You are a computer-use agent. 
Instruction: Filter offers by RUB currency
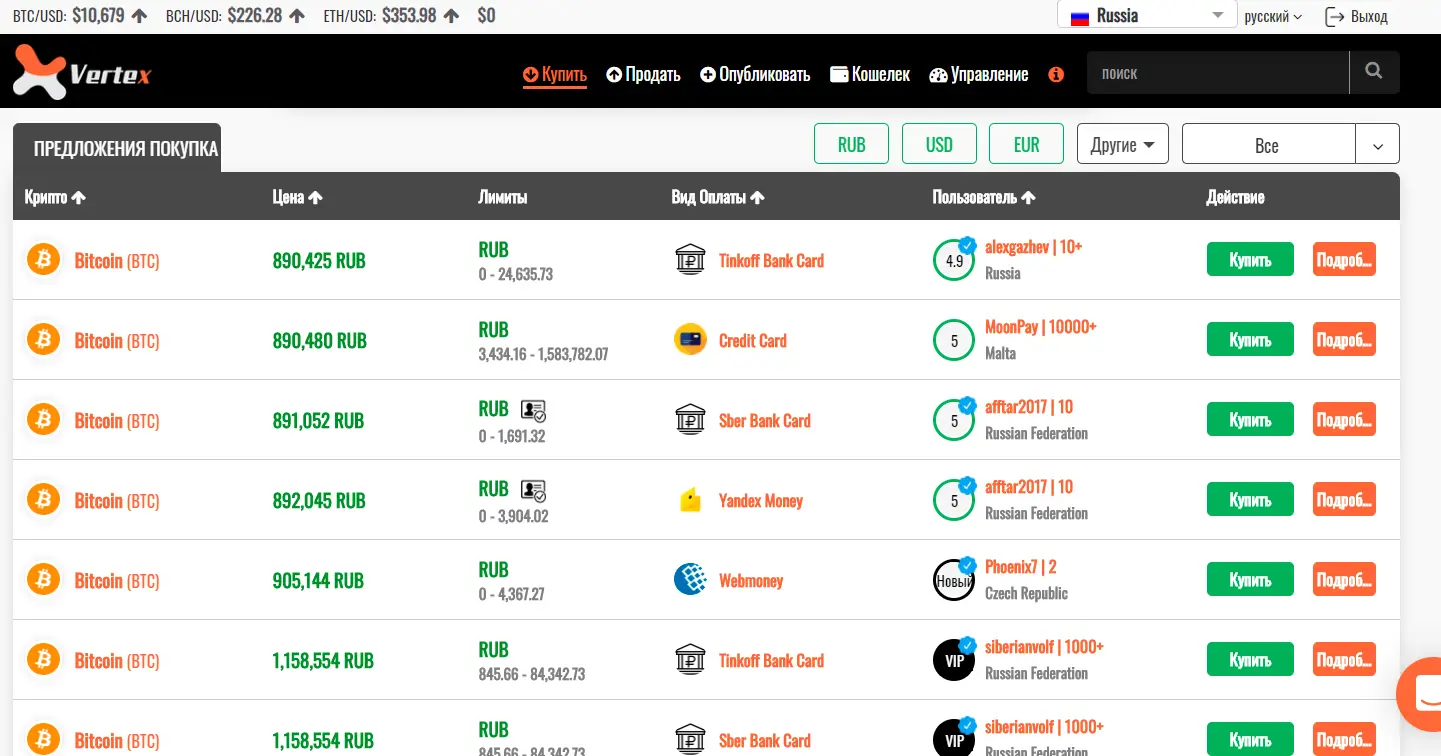(x=851, y=144)
